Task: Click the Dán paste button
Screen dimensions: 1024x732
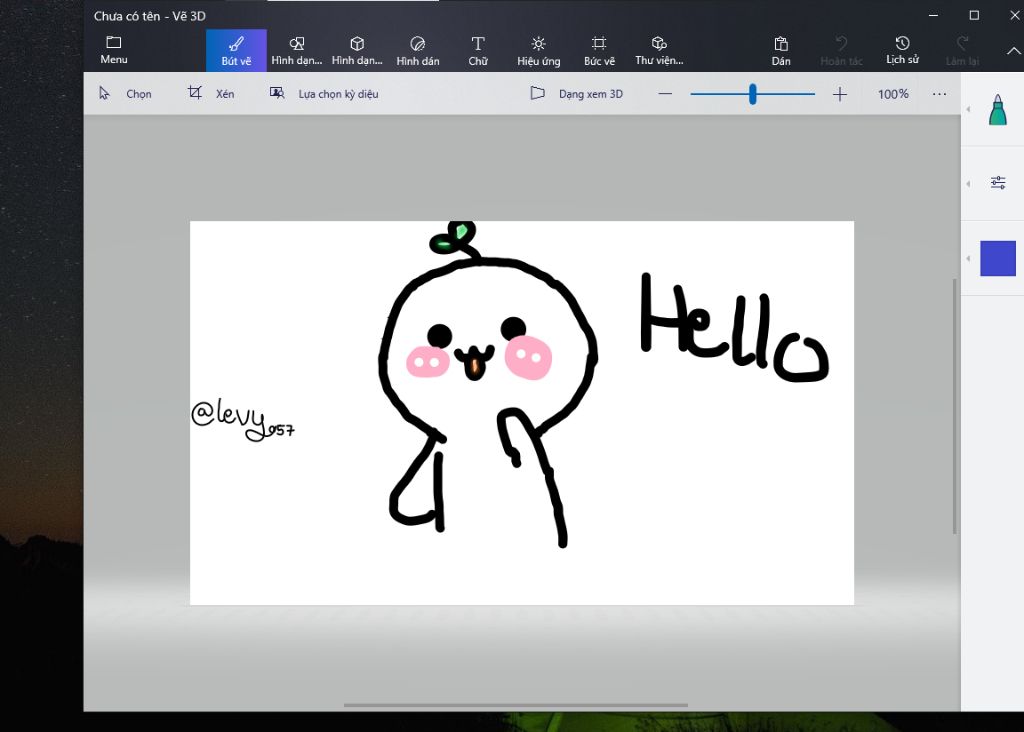Action: coord(781,50)
